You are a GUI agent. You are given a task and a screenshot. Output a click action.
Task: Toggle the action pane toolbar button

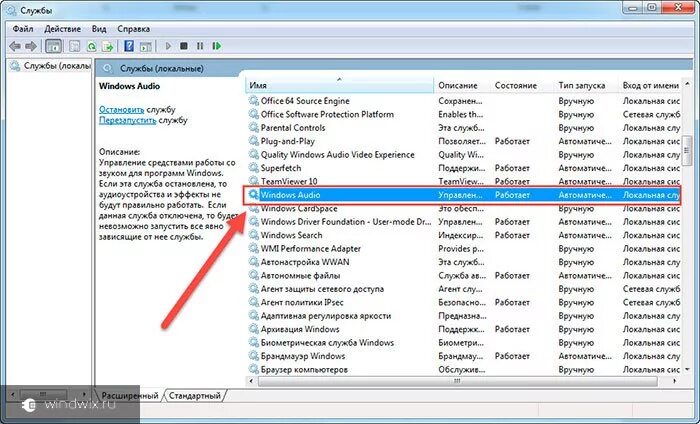click(x=146, y=46)
